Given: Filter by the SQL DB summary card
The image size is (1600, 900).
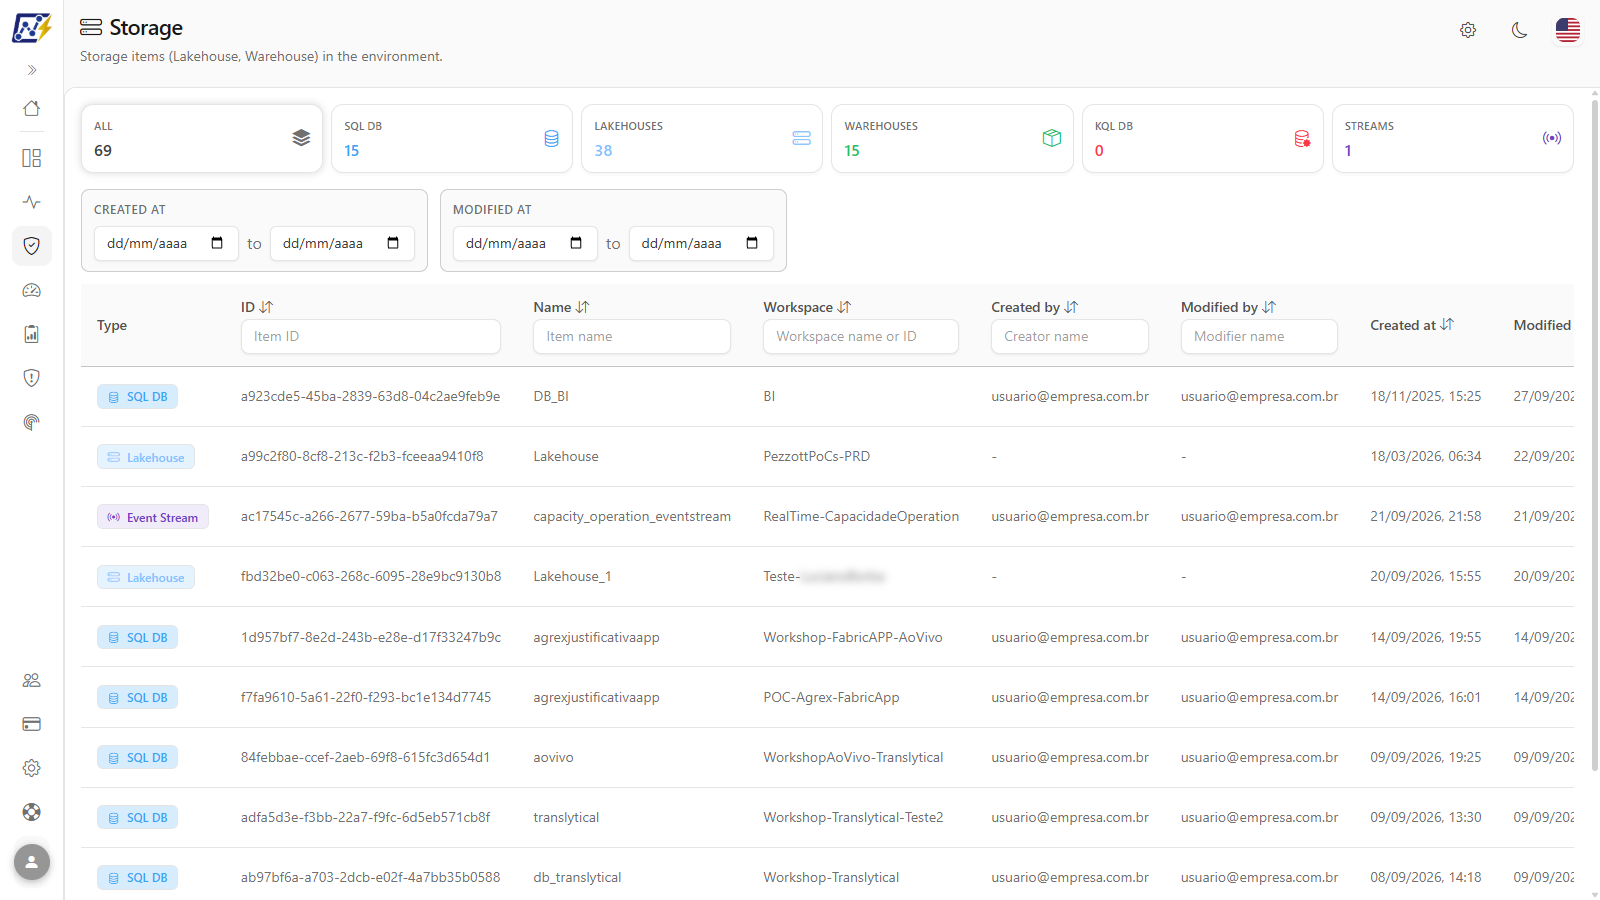Looking at the screenshot, I should click(452, 139).
